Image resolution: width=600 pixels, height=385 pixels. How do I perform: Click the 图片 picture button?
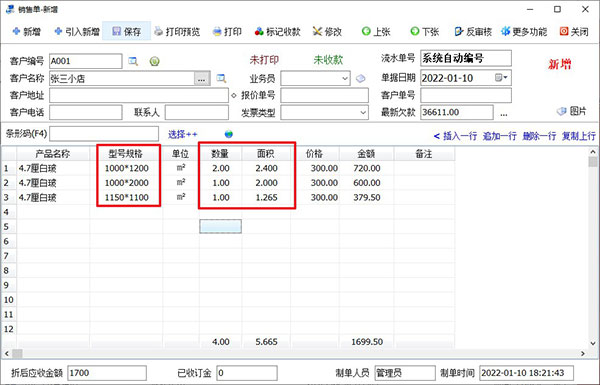(572, 111)
